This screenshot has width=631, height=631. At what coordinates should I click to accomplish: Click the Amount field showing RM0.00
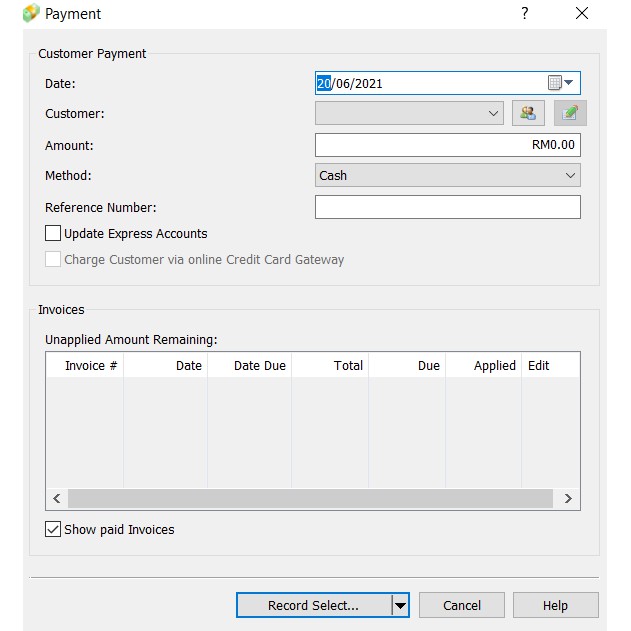[447, 145]
